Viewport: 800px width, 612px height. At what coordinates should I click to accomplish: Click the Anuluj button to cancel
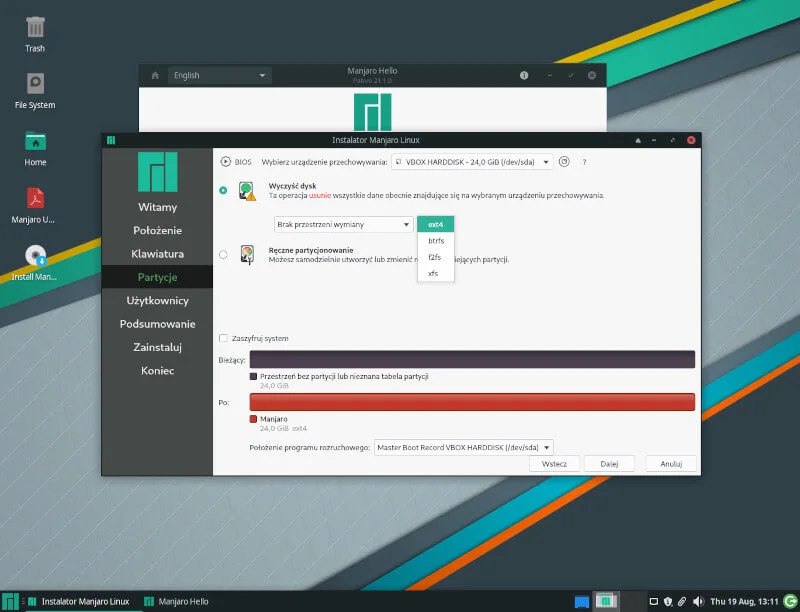tap(671, 463)
